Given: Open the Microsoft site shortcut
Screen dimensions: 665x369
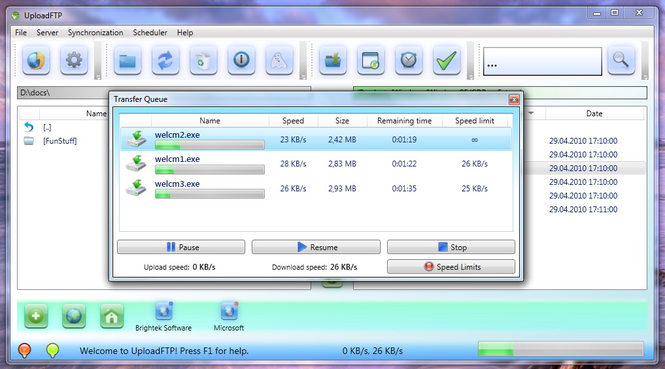Looking at the screenshot, I should 229,317.
